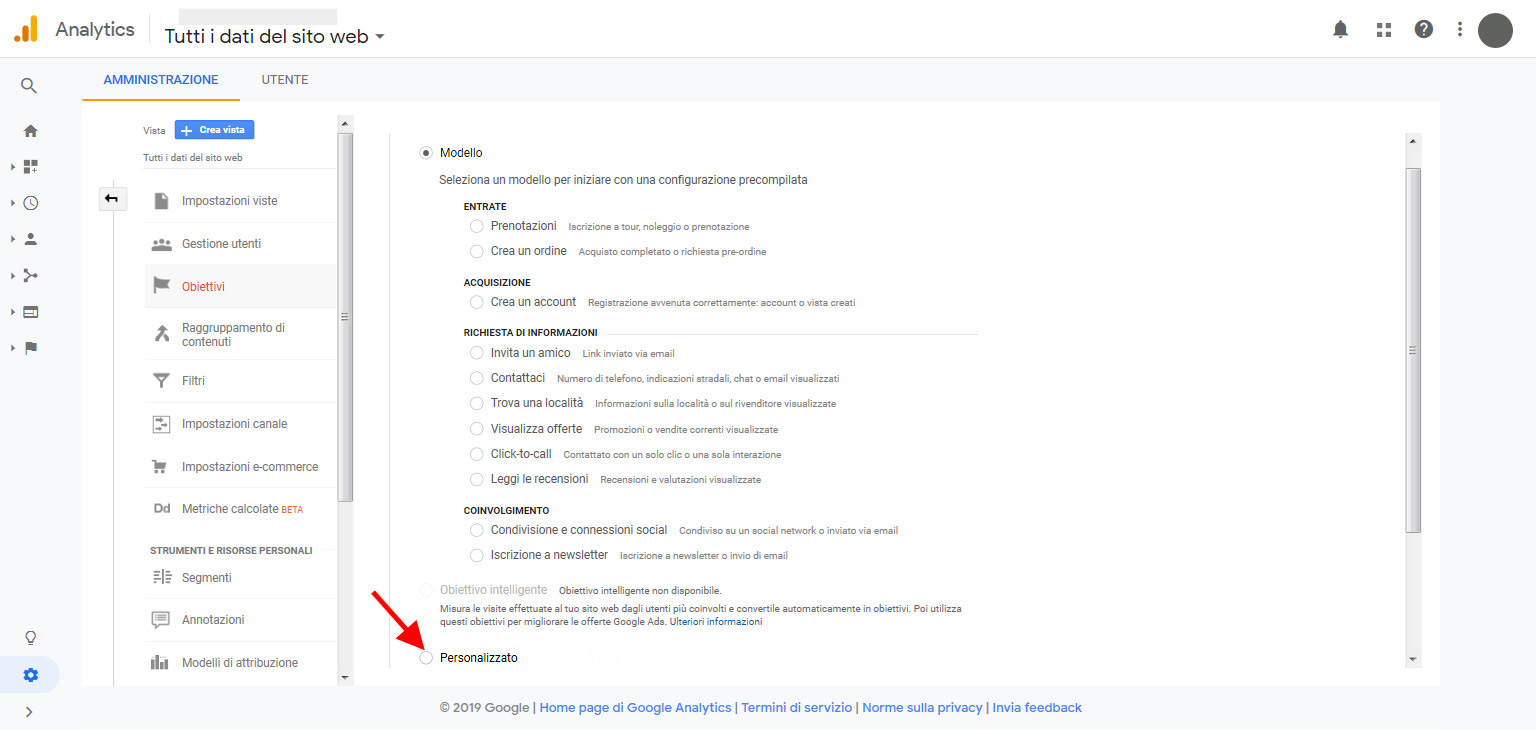The height and width of the screenshot is (730, 1536).
Task: Click the search magnifier icon in sidebar
Action: (x=29, y=86)
